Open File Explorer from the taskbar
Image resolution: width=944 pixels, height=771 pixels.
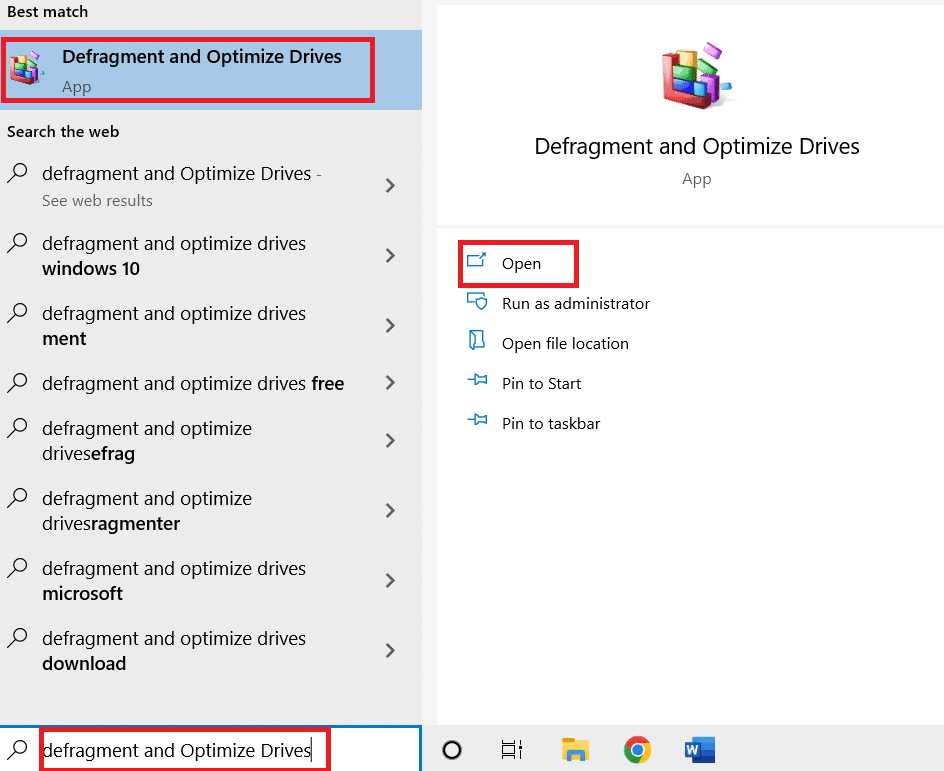pos(575,749)
